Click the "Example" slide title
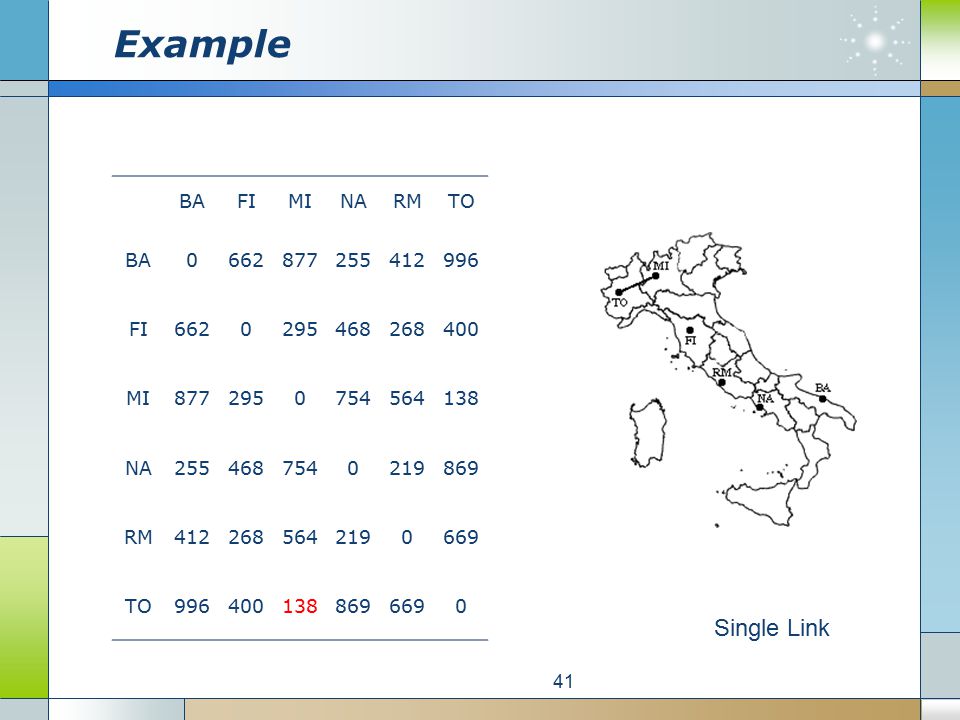Screen dimensions: 960x720 pyautogui.click(x=202, y=45)
